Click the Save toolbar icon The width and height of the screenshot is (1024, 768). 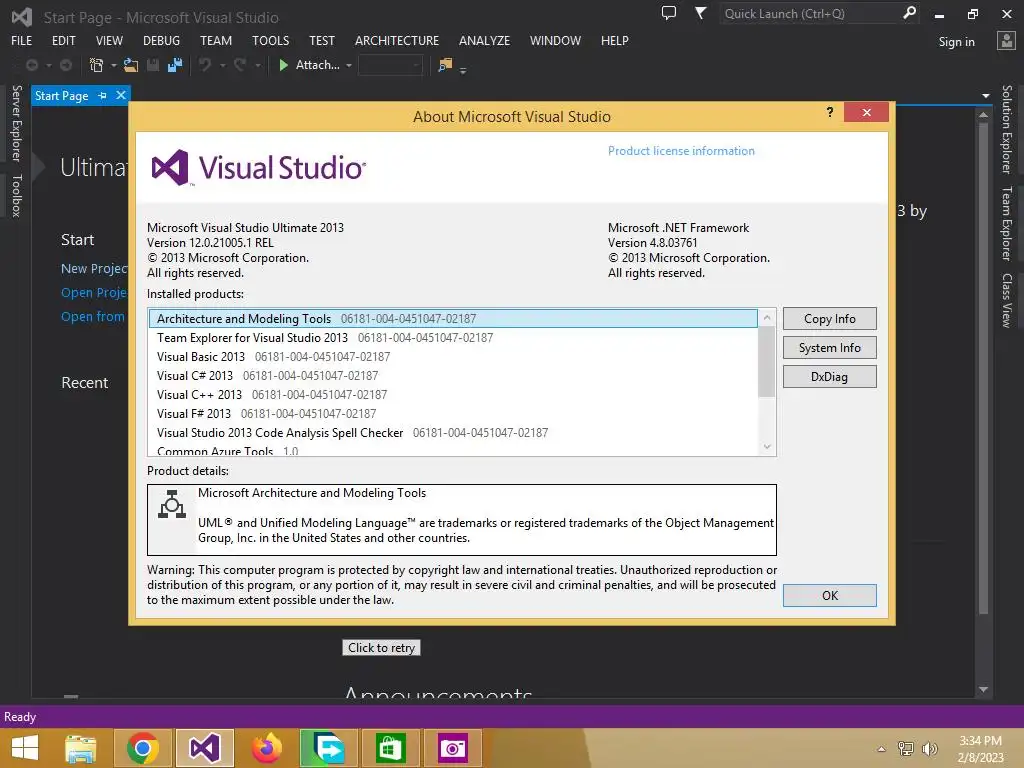153,65
